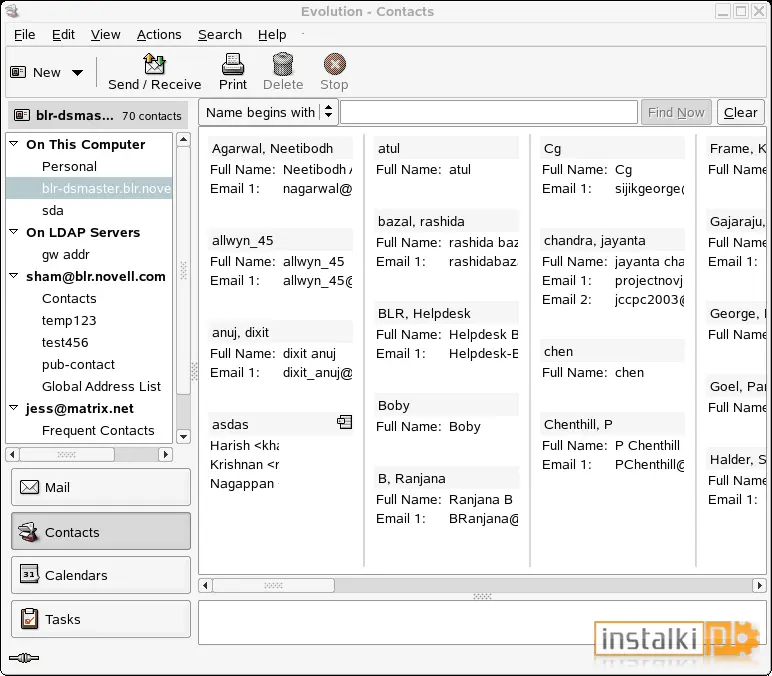Select the chandra, jayanta contact card
772x676 pixels.
click(x=612, y=269)
